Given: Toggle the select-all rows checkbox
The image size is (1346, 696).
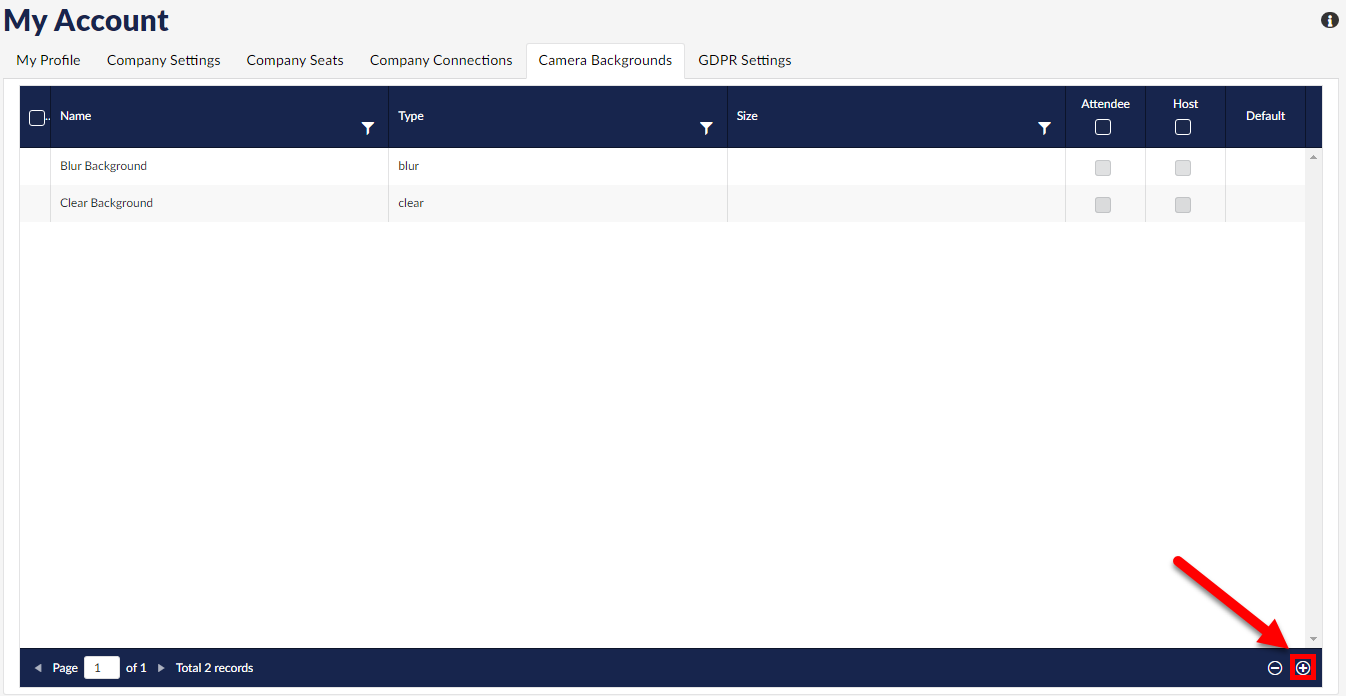Looking at the screenshot, I should pos(37,118).
